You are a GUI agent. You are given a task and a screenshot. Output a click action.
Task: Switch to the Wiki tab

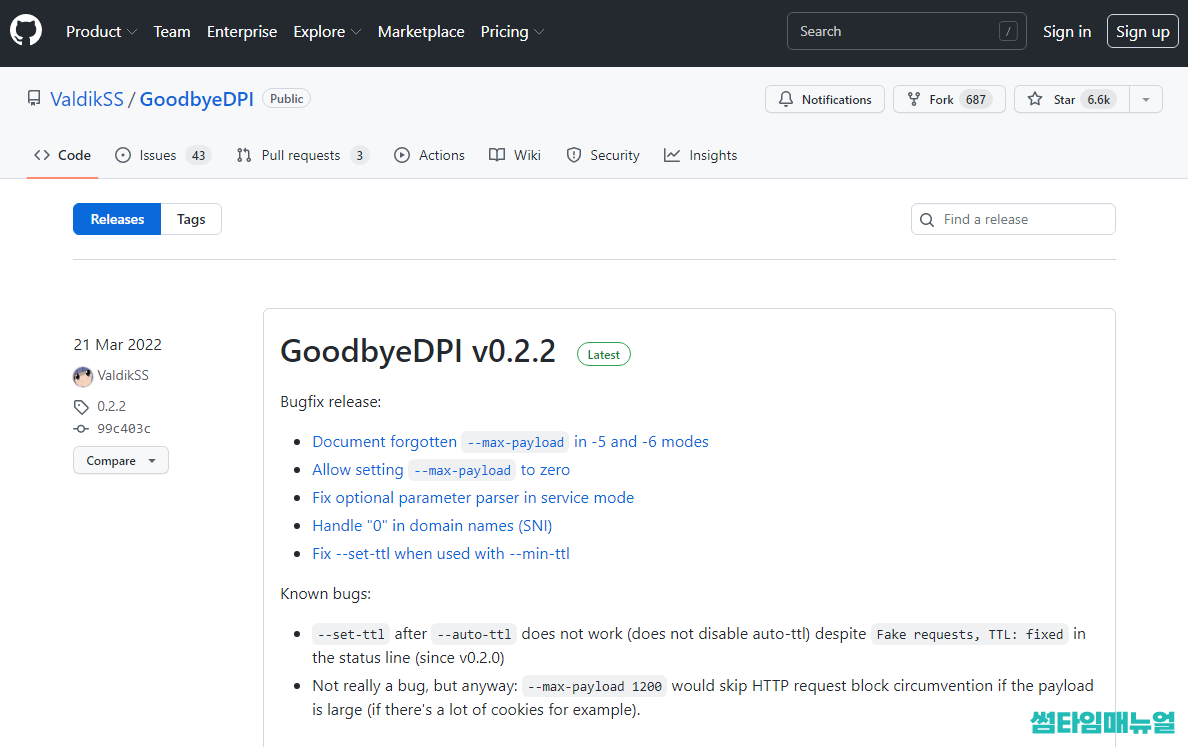point(514,155)
